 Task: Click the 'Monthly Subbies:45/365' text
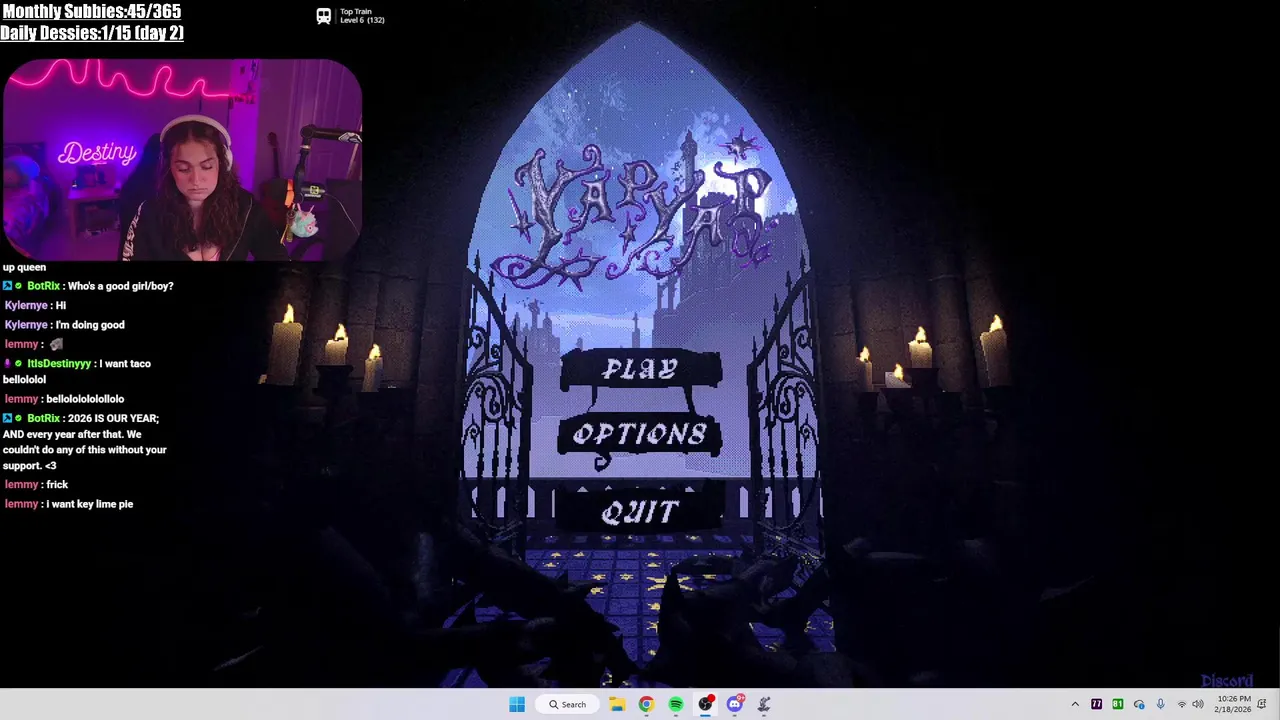[x=91, y=12]
